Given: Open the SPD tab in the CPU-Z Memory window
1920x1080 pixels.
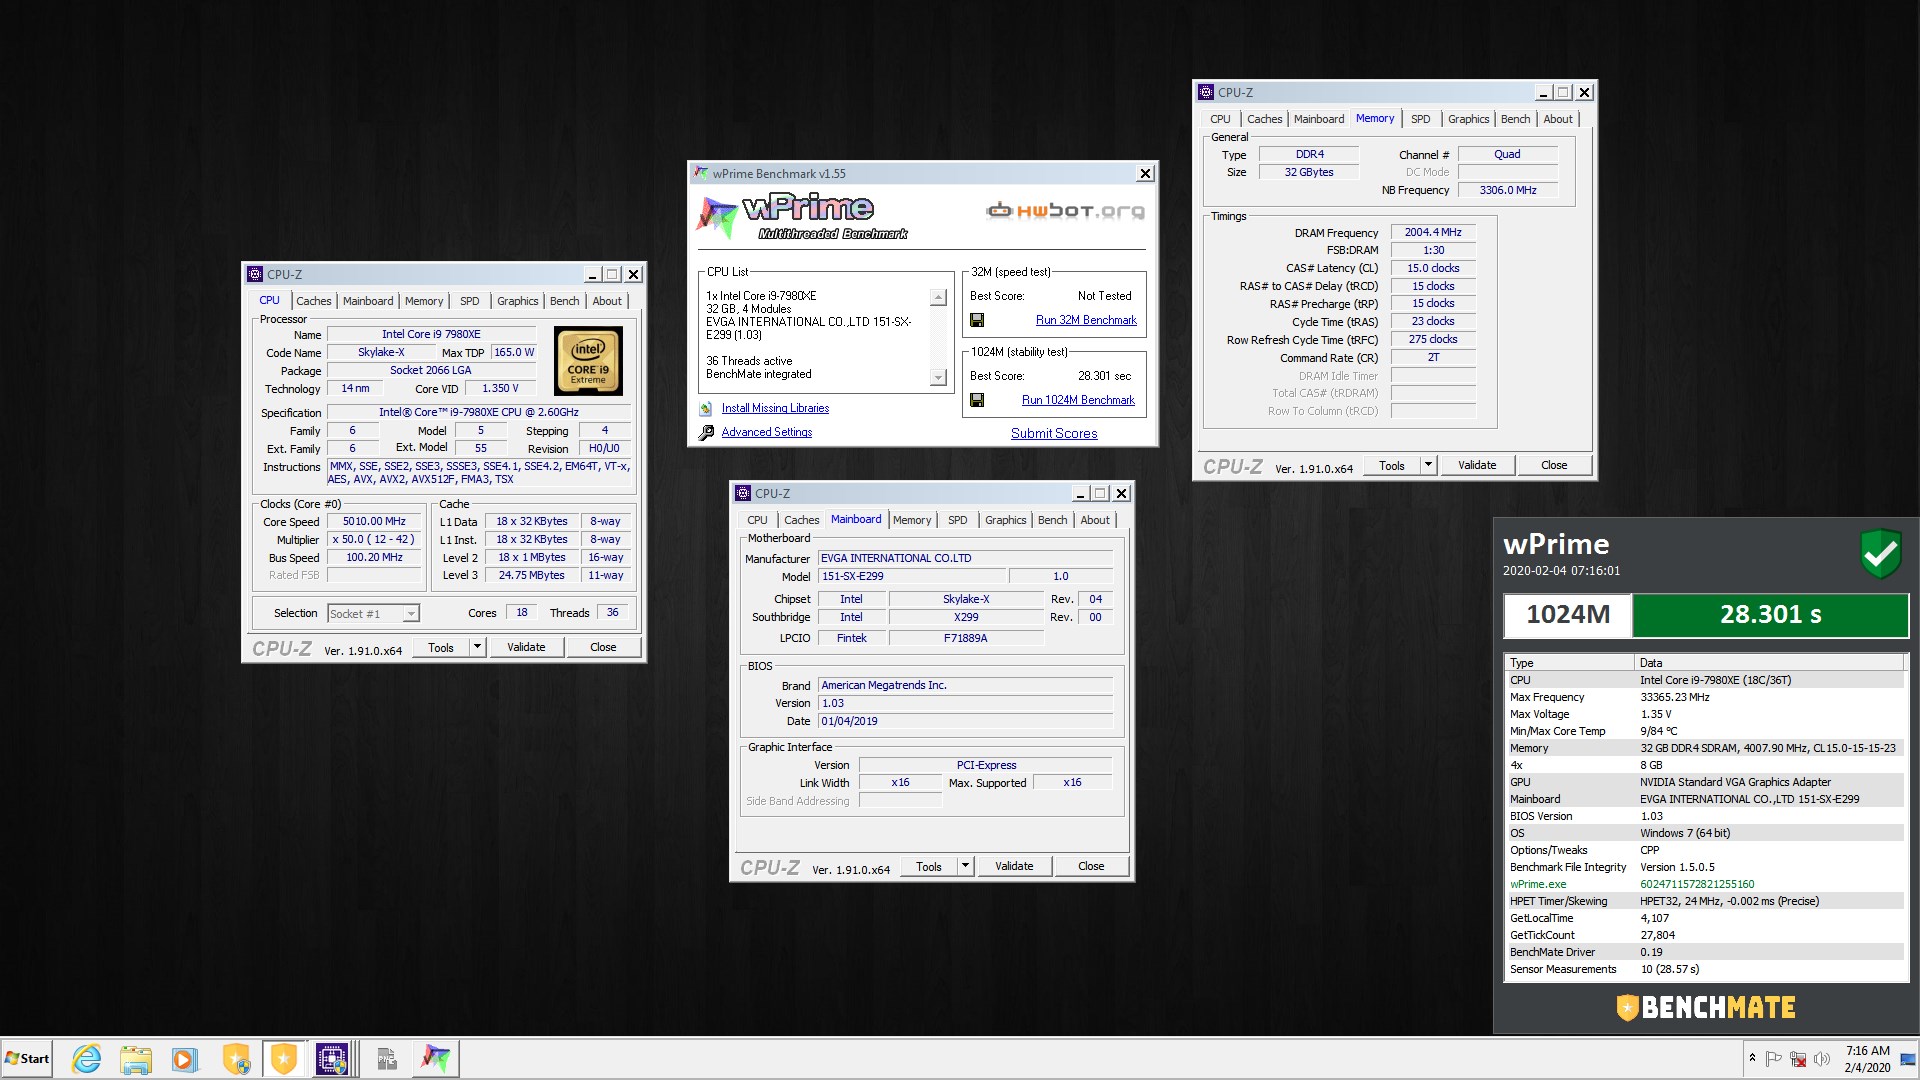Looking at the screenshot, I should point(1420,119).
